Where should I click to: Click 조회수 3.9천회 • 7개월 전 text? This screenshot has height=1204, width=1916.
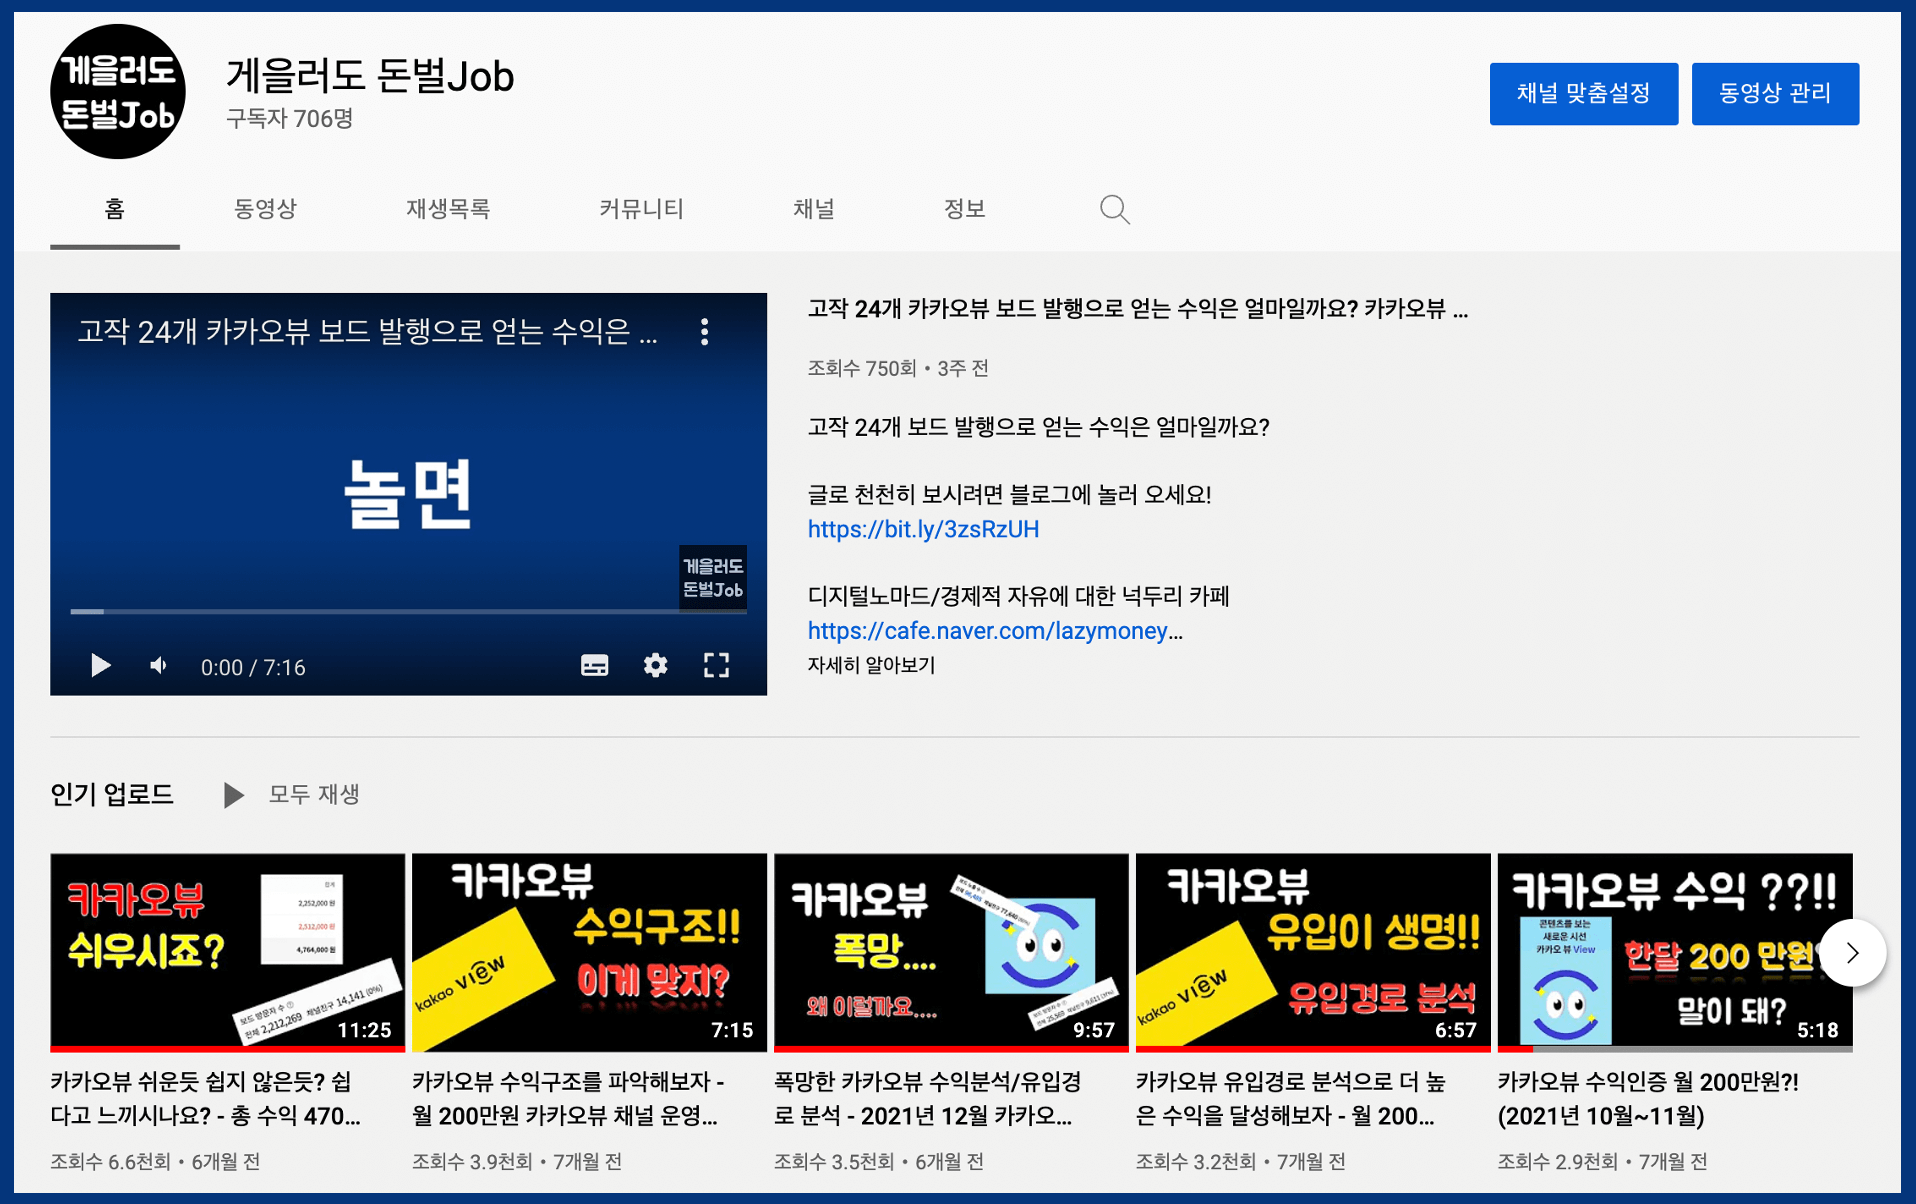517,1162
